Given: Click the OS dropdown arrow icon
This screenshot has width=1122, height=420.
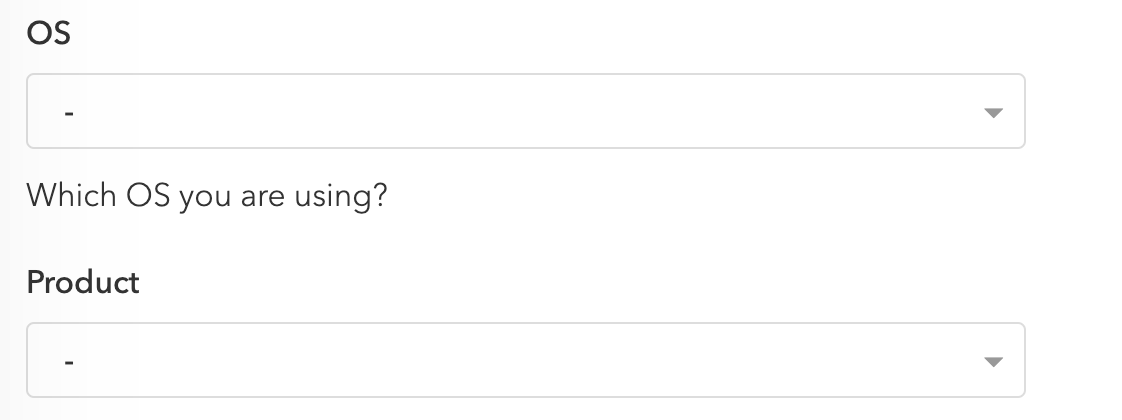Looking at the screenshot, I should click(993, 113).
